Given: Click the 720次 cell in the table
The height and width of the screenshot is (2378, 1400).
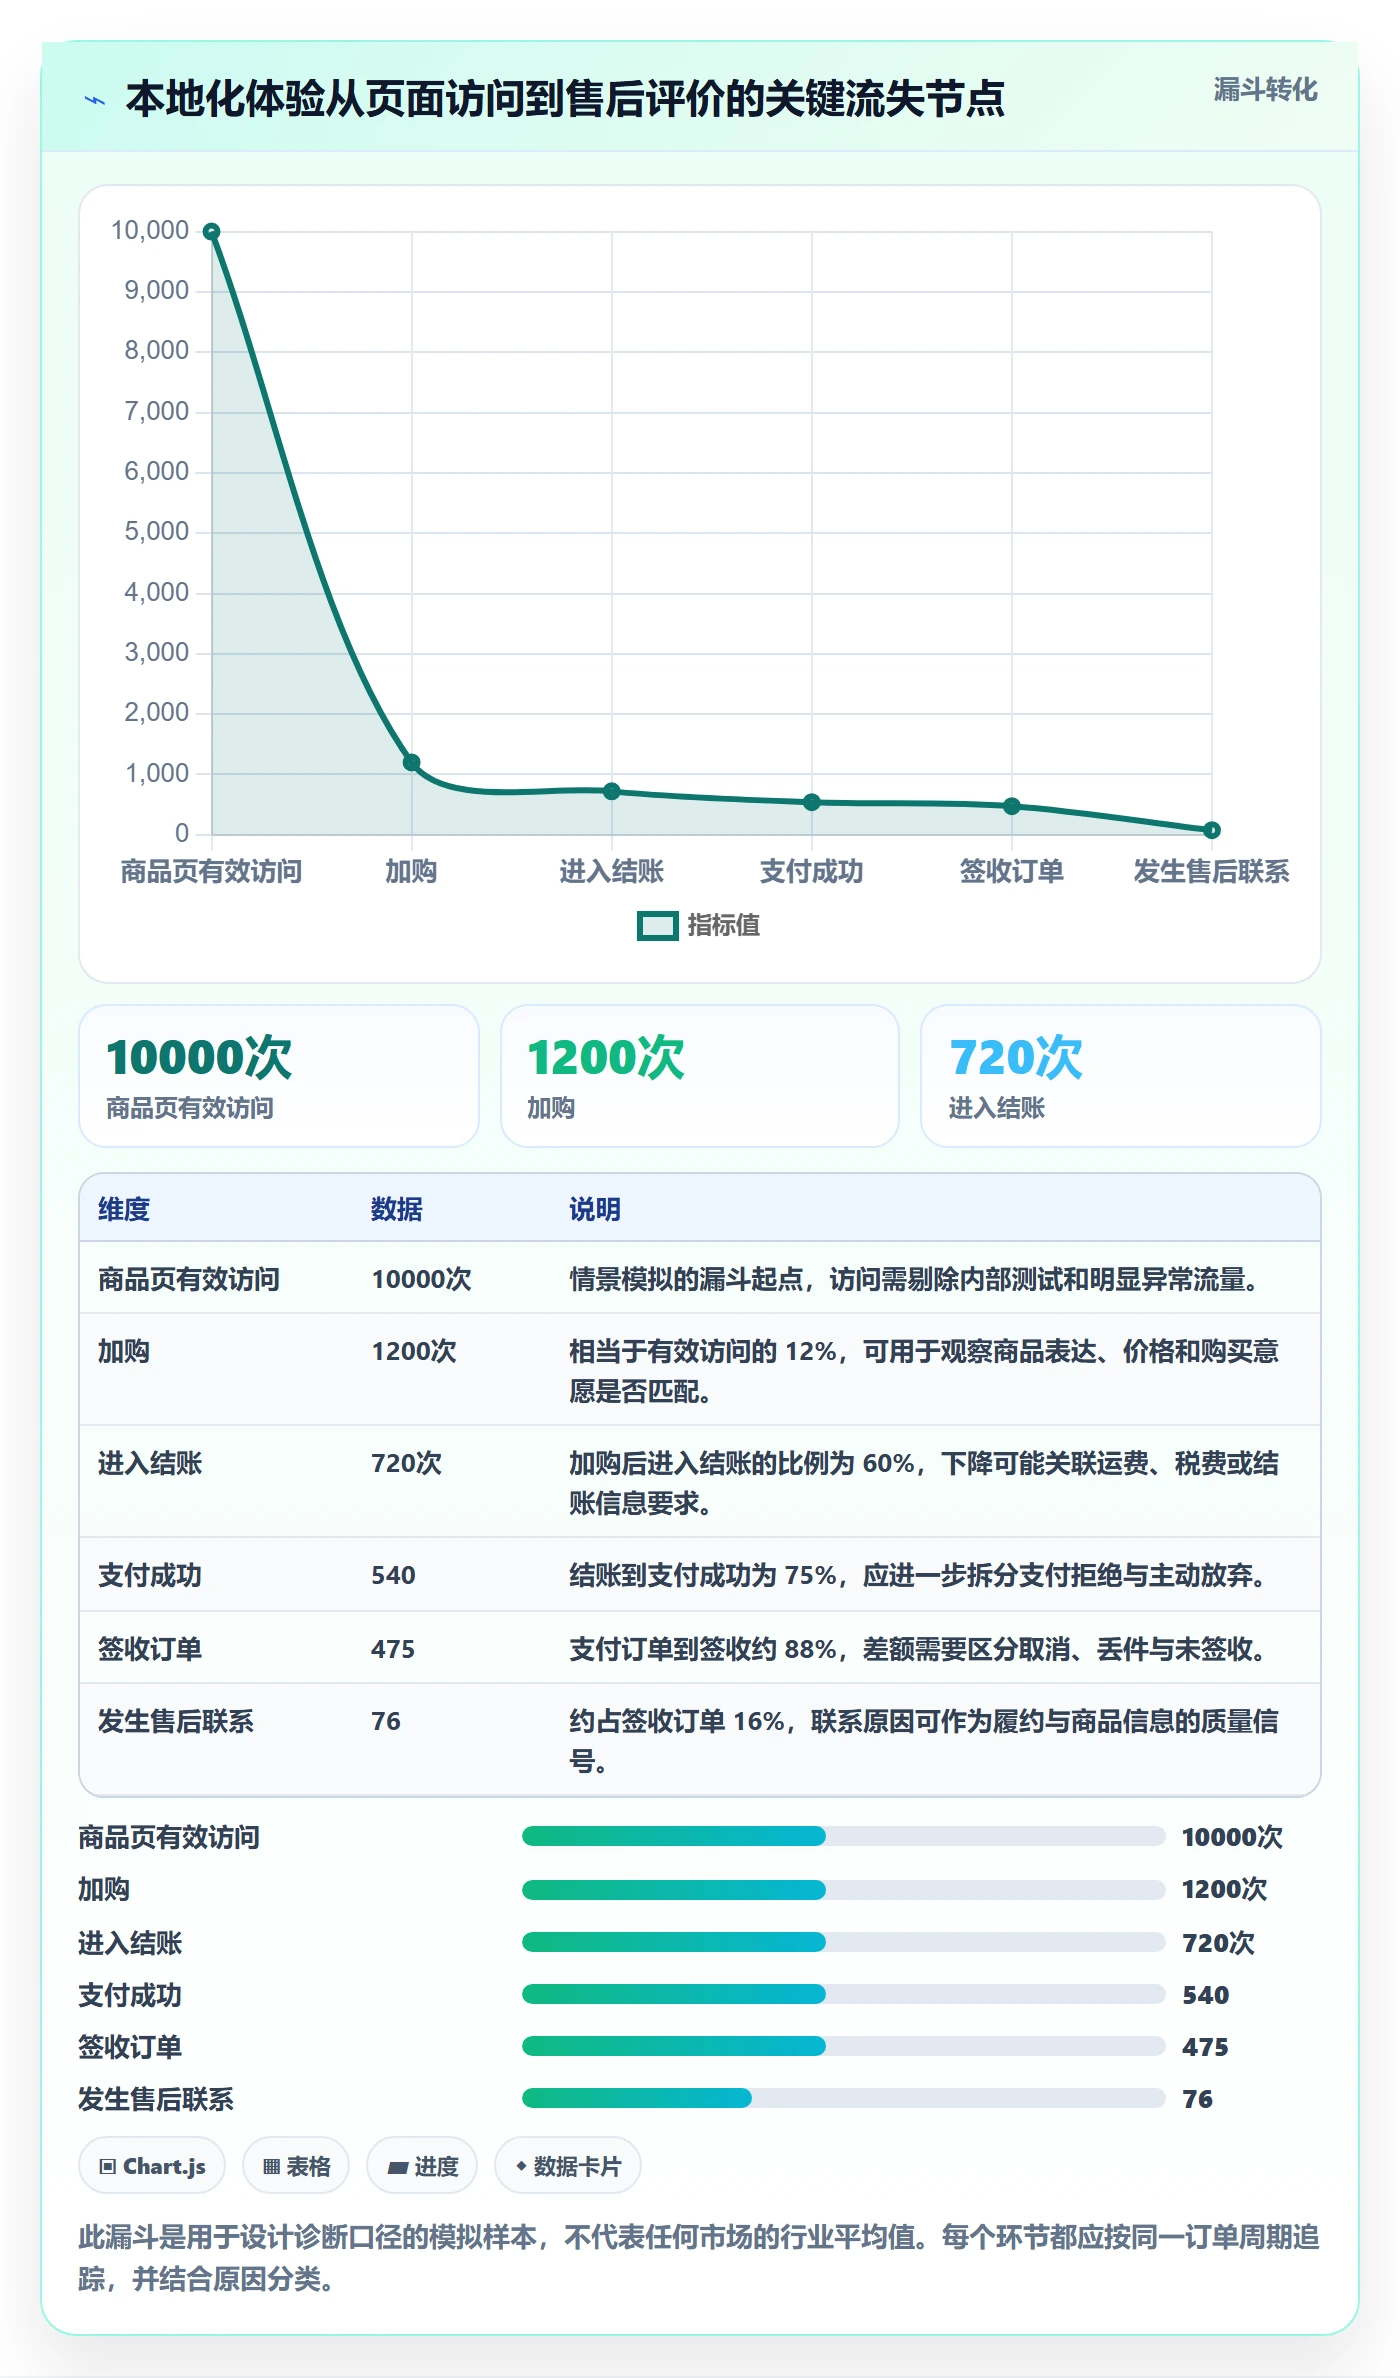Looking at the screenshot, I should [406, 1463].
